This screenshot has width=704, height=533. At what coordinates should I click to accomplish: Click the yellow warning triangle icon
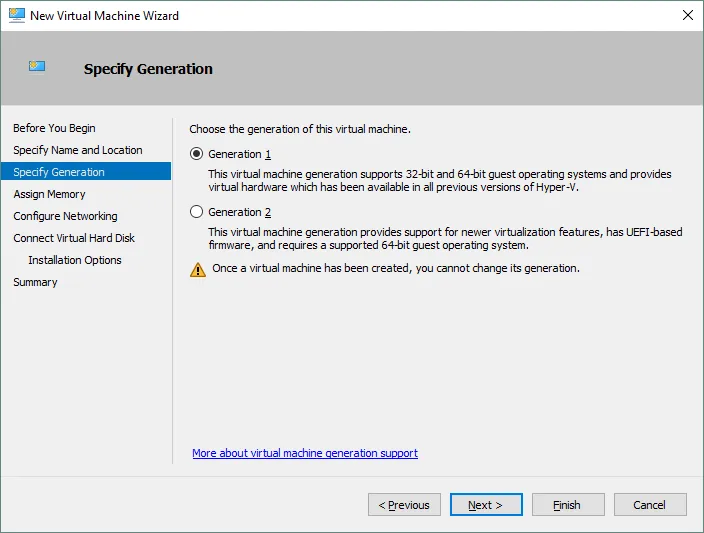198,269
